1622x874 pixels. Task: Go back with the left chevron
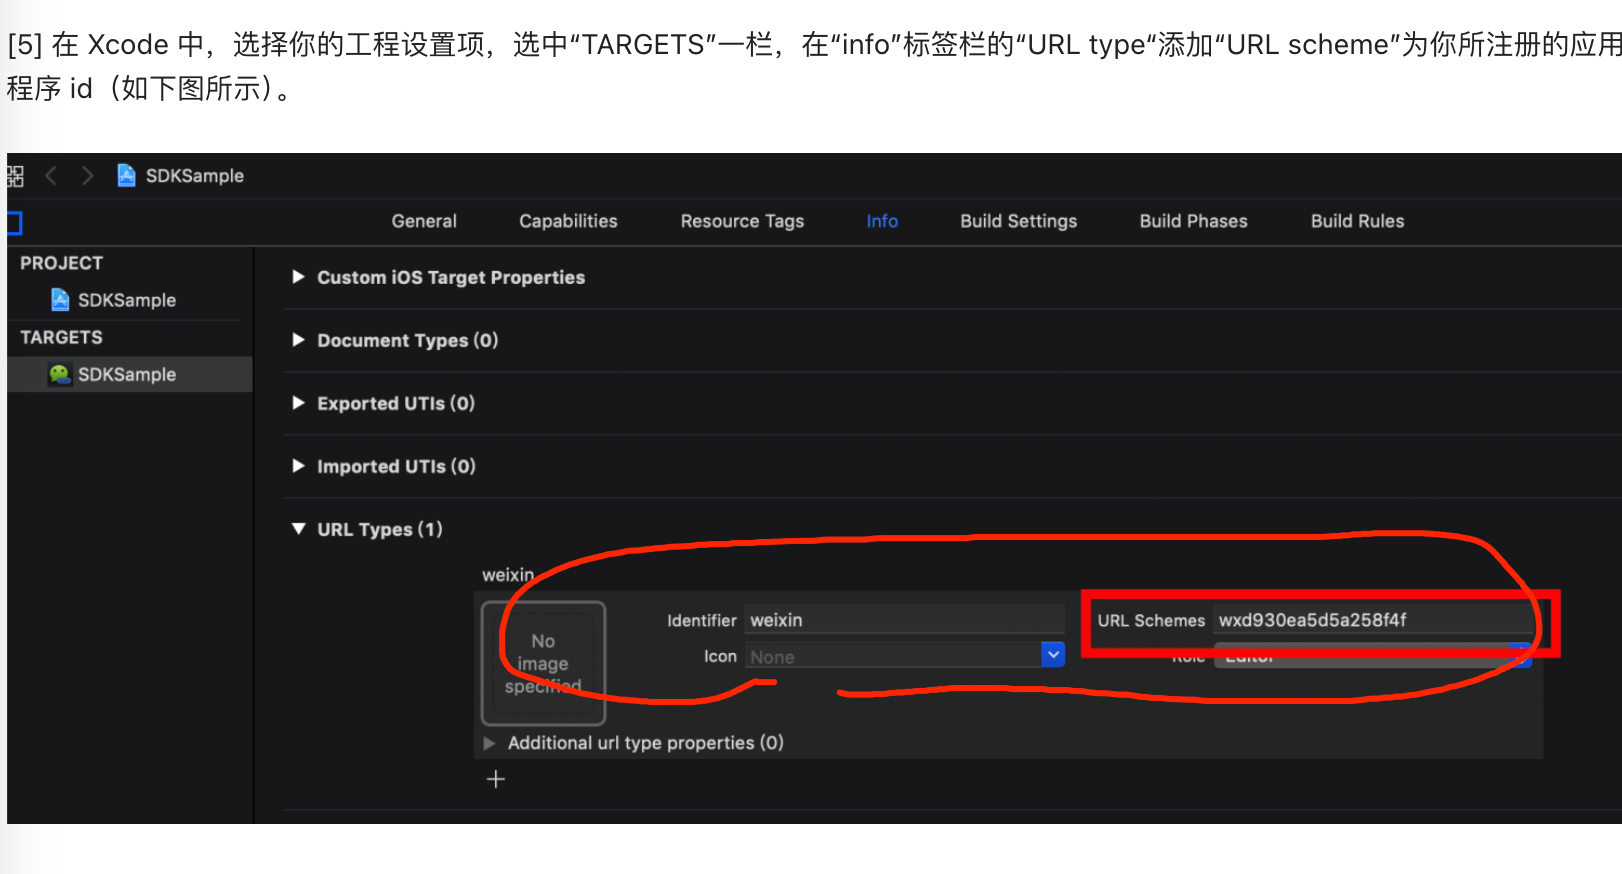tap(51, 176)
